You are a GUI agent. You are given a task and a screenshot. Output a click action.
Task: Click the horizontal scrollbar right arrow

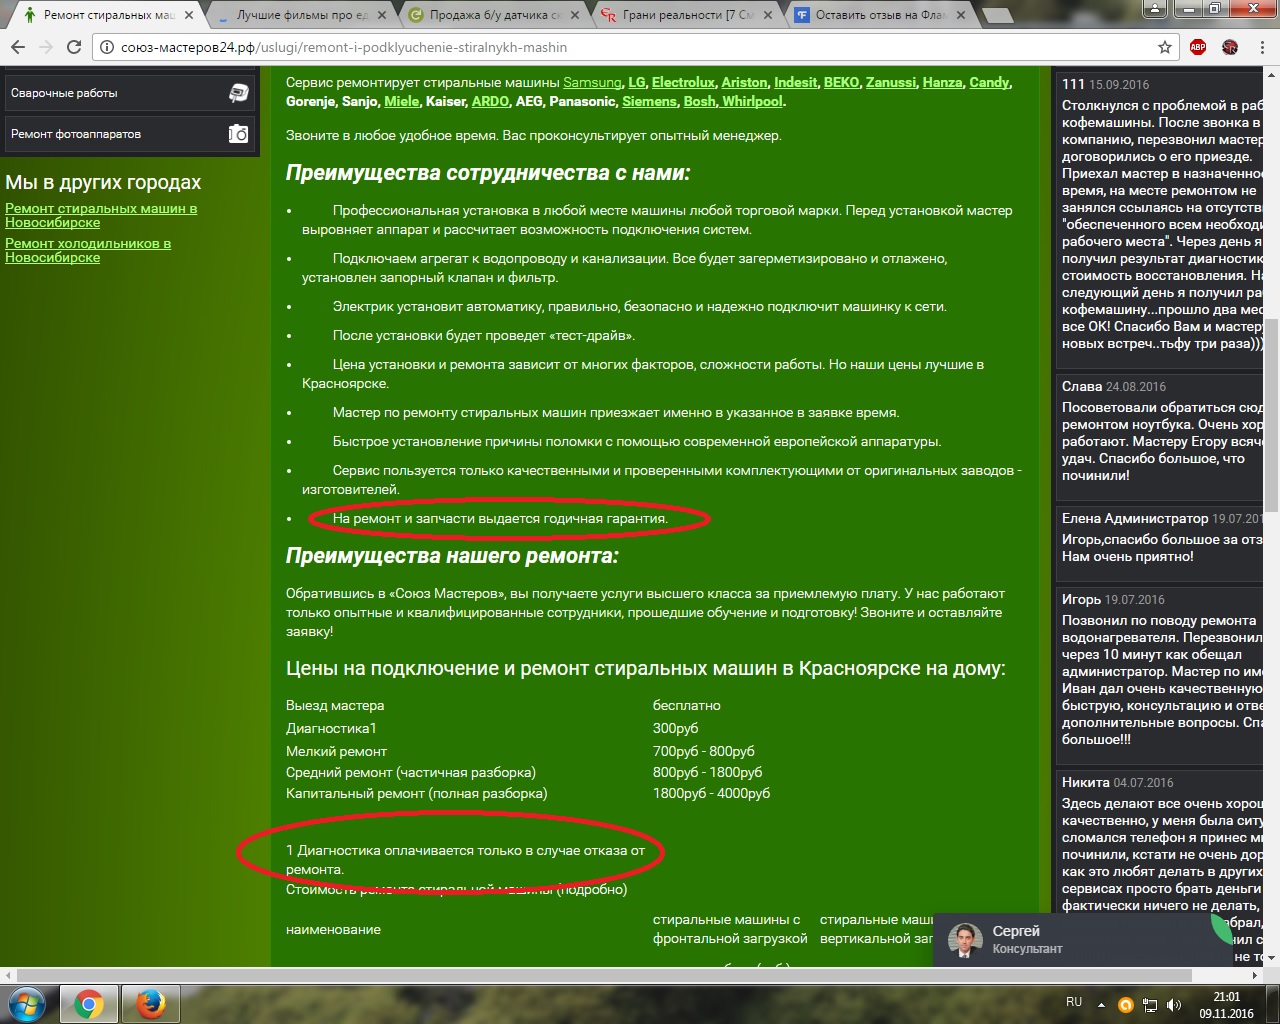(x=1255, y=975)
